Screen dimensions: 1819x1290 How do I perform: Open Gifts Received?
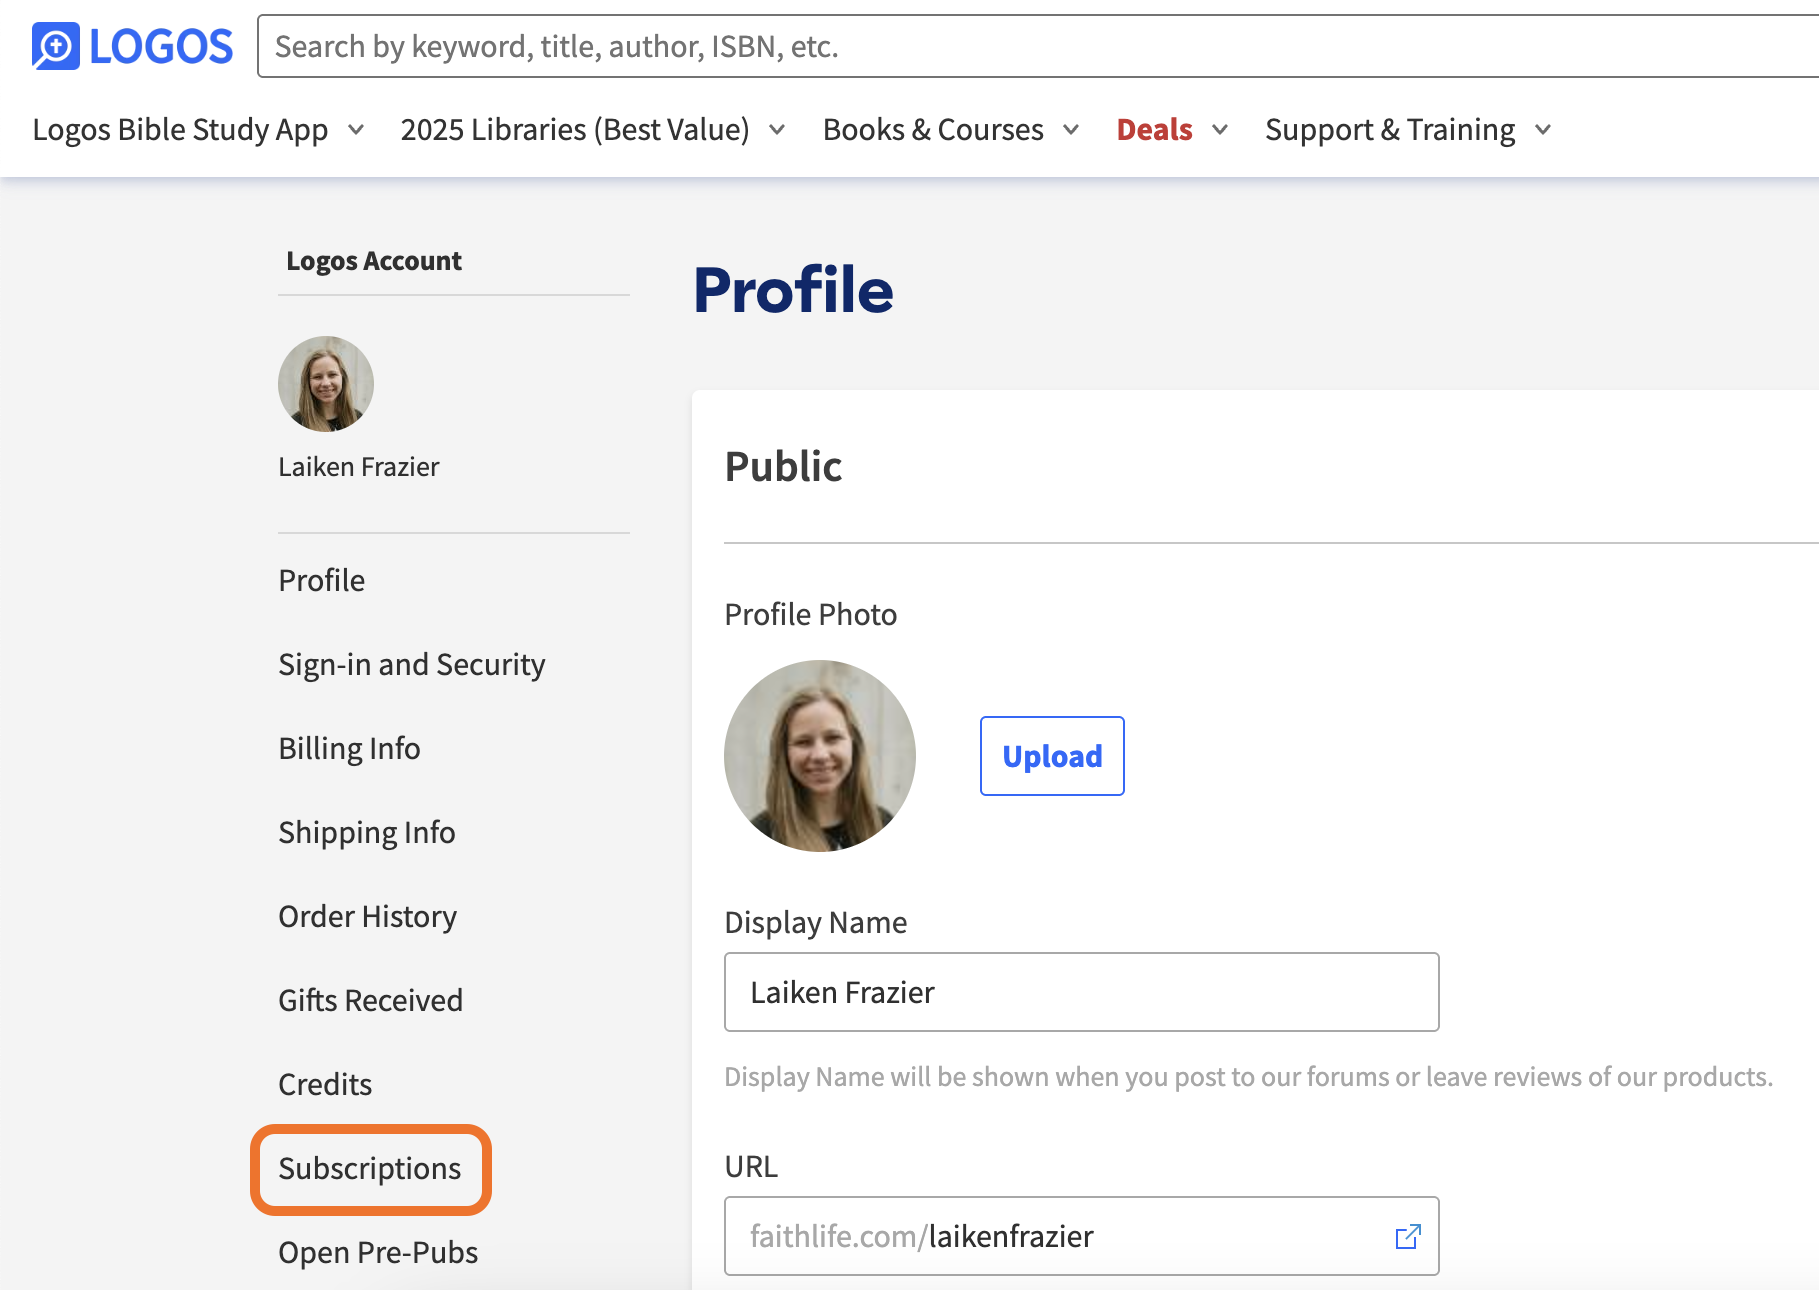point(371,1000)
